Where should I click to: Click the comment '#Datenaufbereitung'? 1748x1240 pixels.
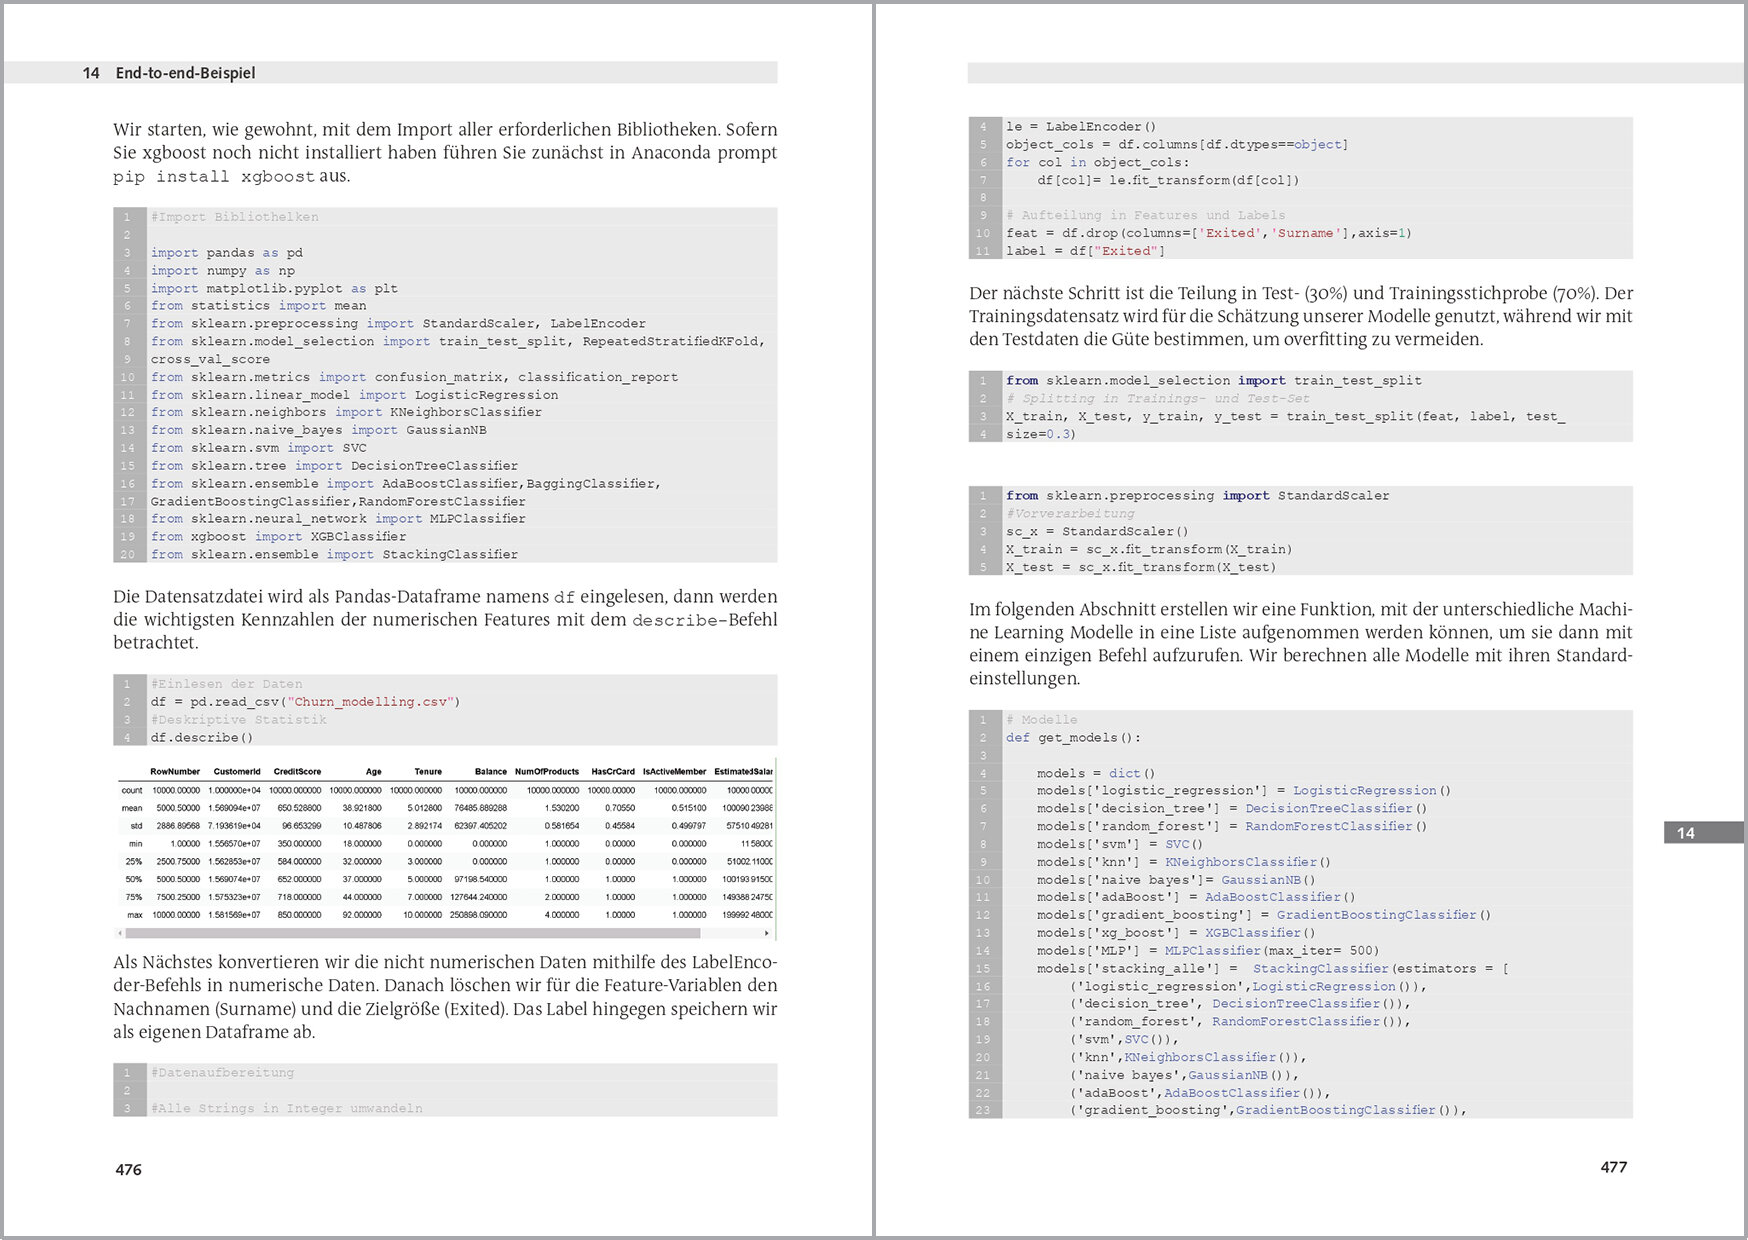(222, 1073)
